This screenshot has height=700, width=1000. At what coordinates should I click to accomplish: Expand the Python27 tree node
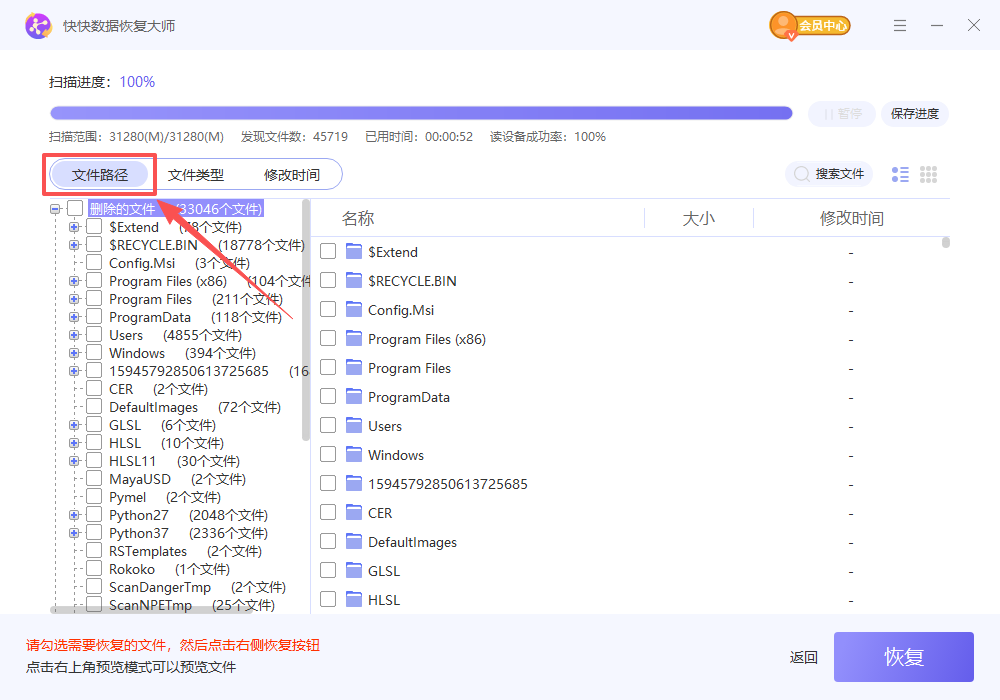click(x=73, y=514)
